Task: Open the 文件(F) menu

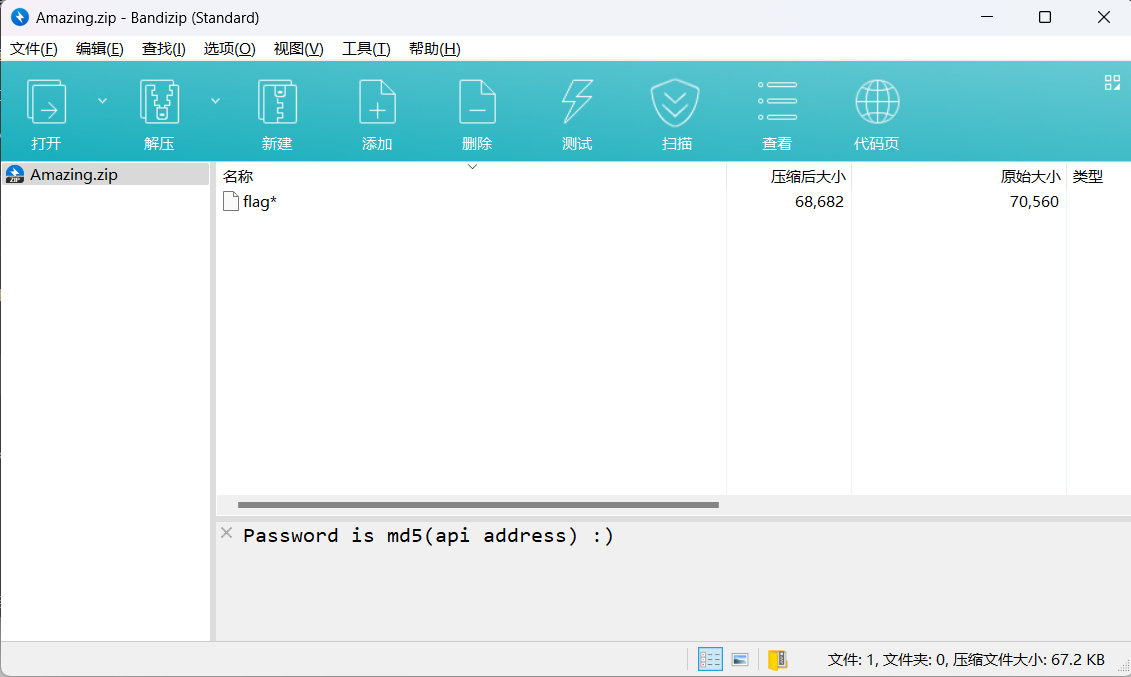Action: 34,49
